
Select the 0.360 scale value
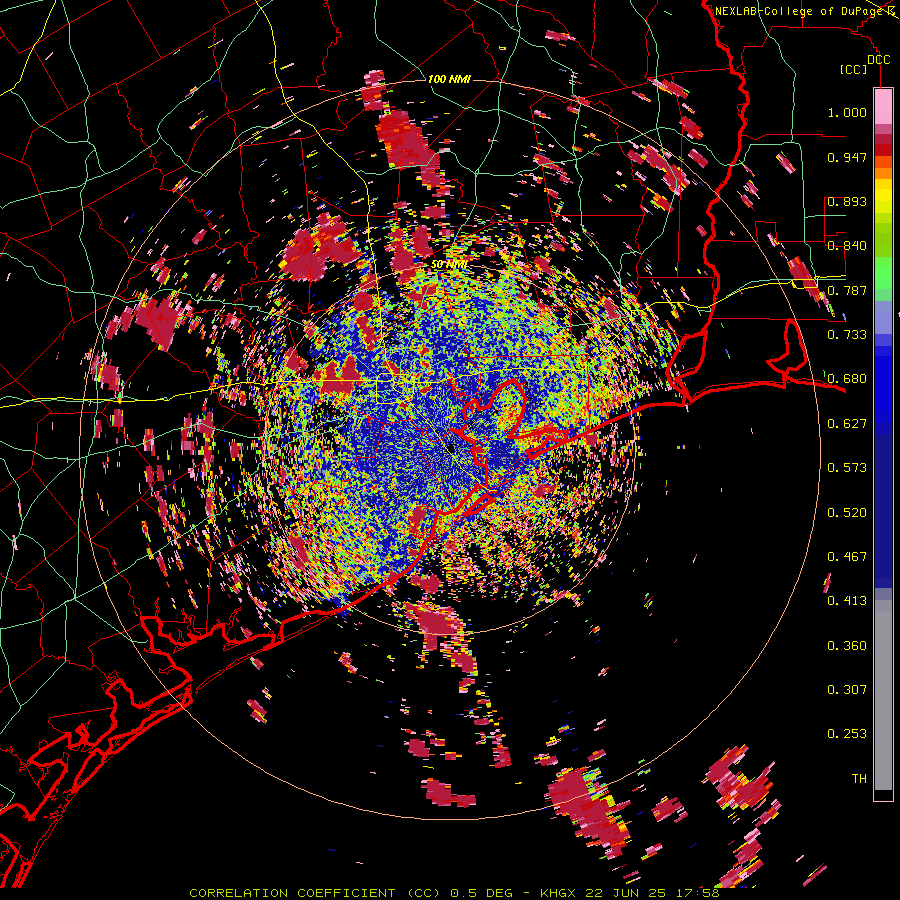847,646
